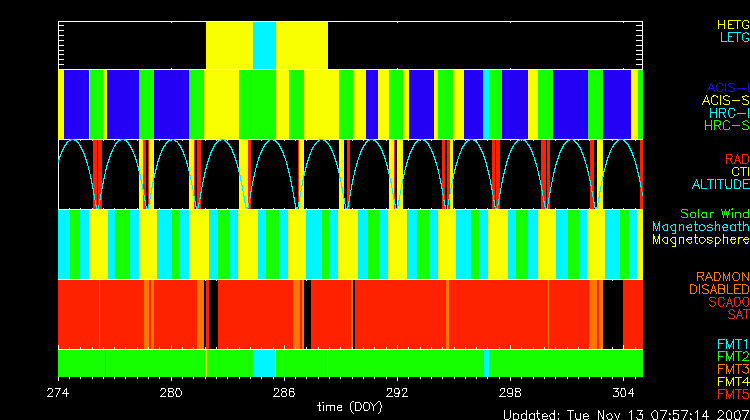Screen dimensions: 750x420
Task: Select the Solar Wind legend label
Action: [713, 214]
